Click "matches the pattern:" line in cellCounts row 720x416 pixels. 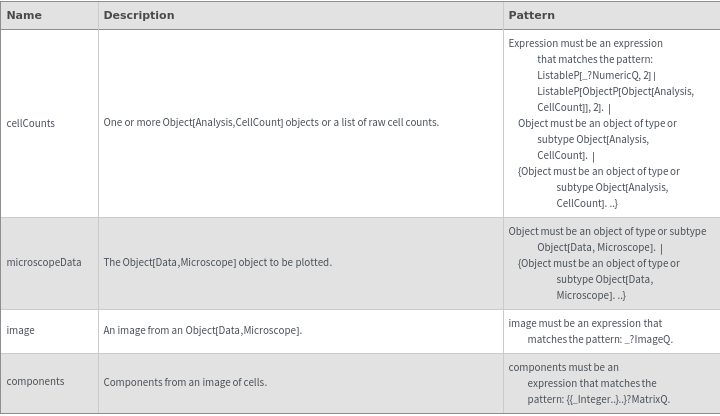[x=594, y=59]
